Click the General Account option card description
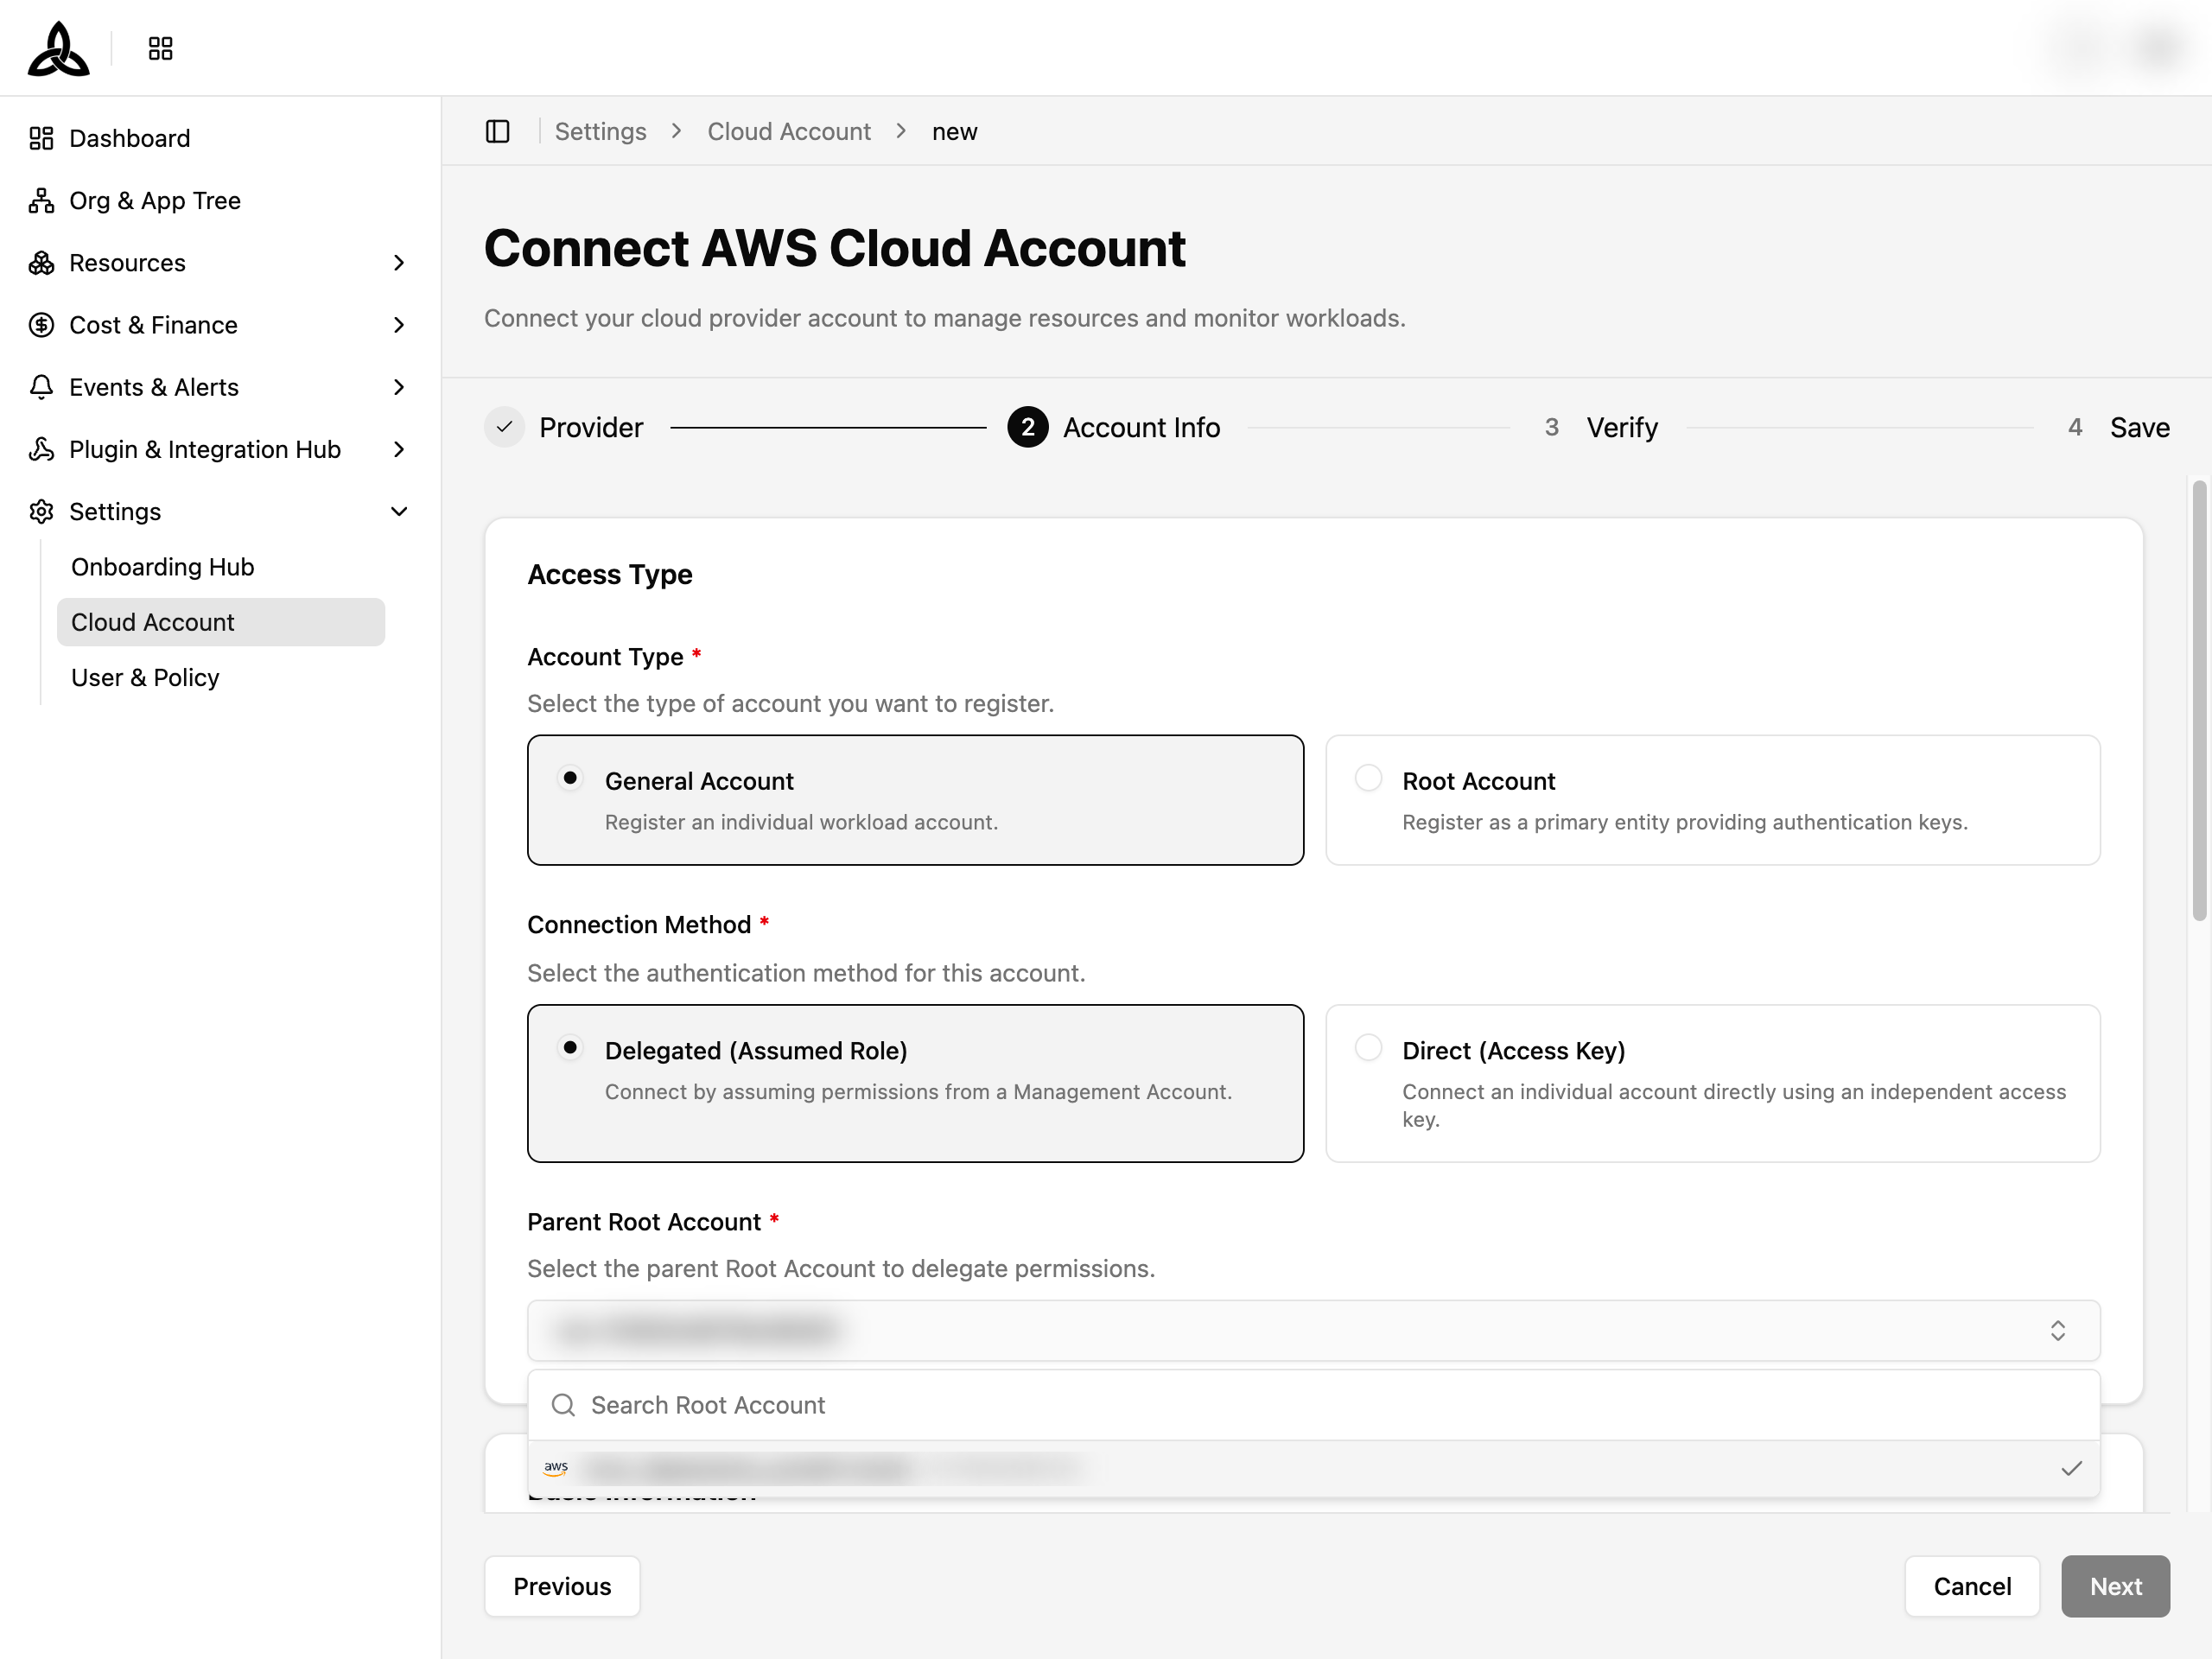 click(x=801, y=822)
